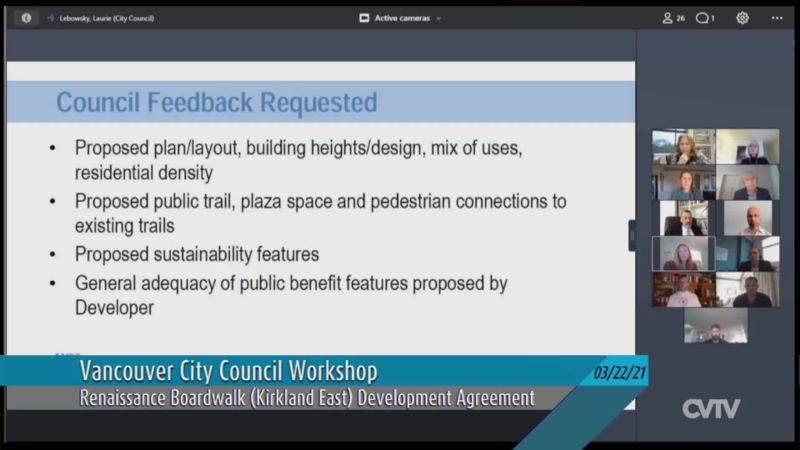This screenshot has height=450, width=800.
Task: Open the meeting info icon
Action: coord(26,18)
